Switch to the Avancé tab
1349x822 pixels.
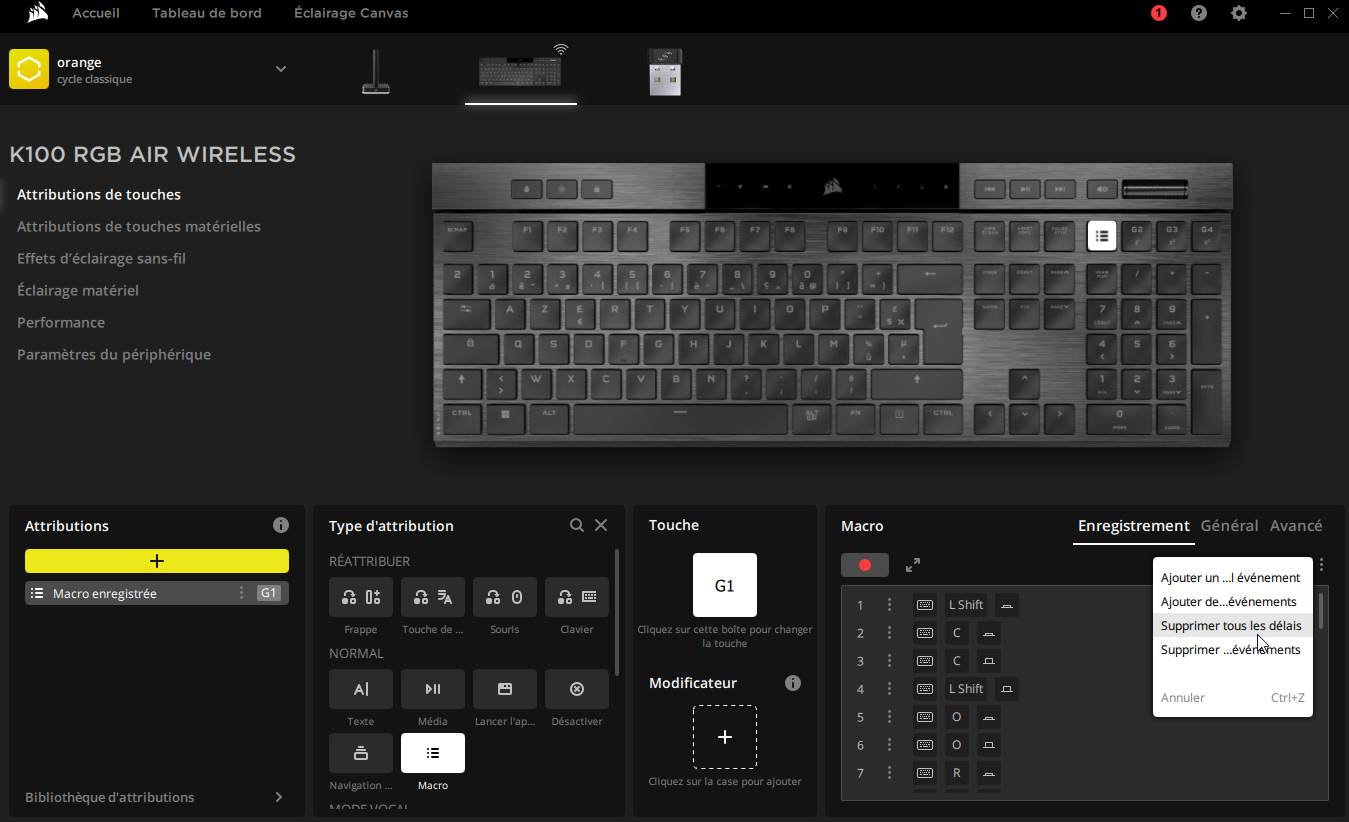[x=1296, y=525]
